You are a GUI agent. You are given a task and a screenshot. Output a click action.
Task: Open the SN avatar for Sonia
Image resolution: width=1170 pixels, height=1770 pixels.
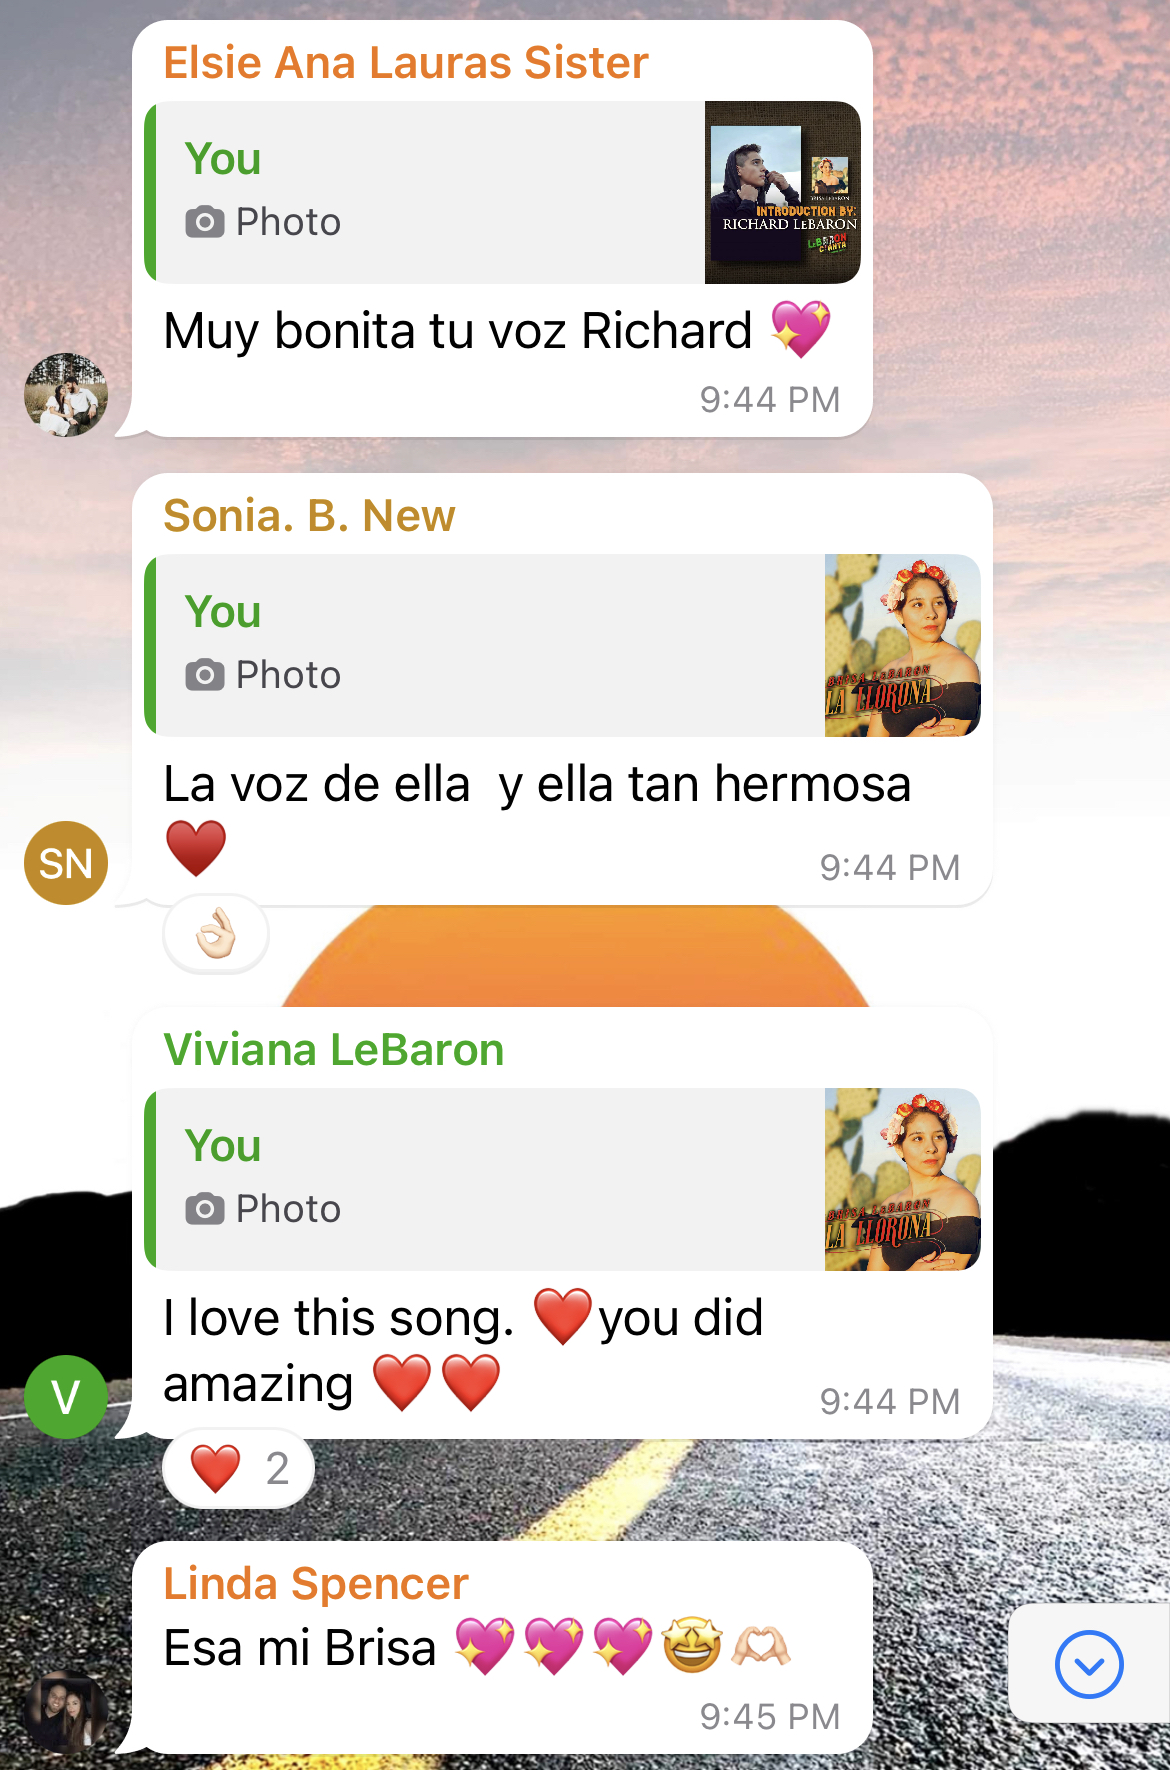pyautogui.click(x=66, y=863)
